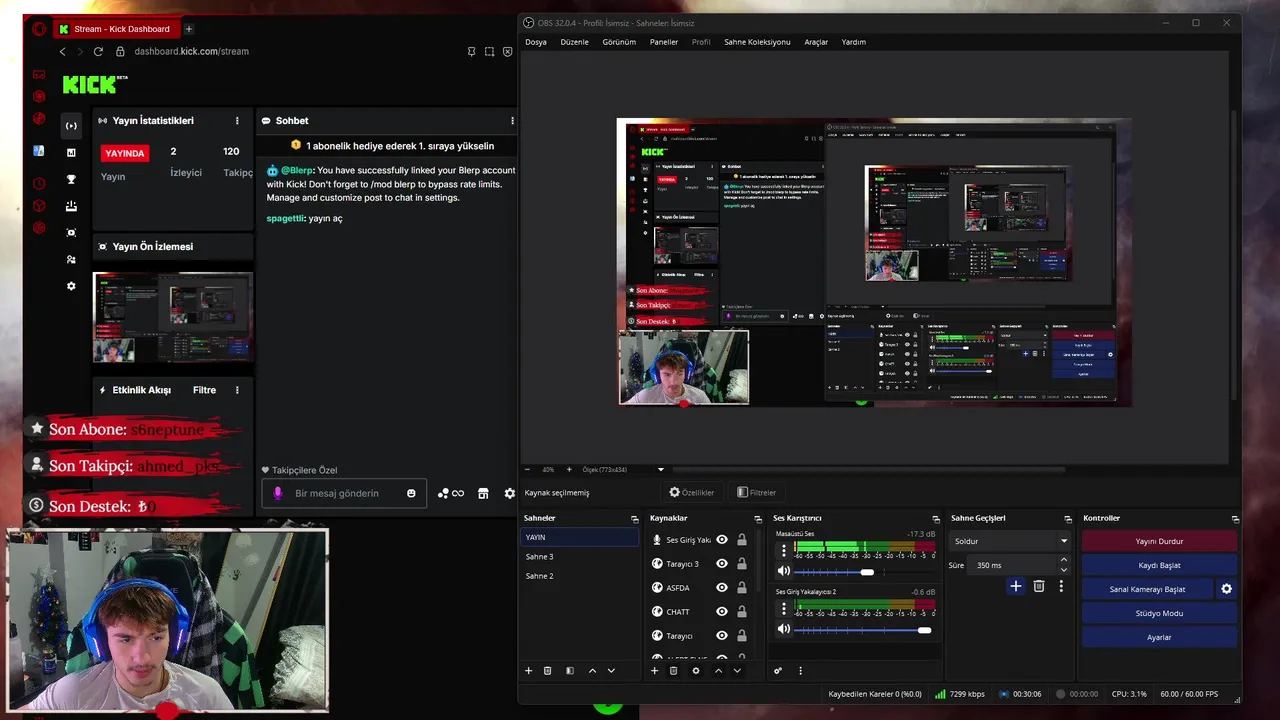Toggle visibility of Ses Giriş Yakı source

(x=722, y=540)
